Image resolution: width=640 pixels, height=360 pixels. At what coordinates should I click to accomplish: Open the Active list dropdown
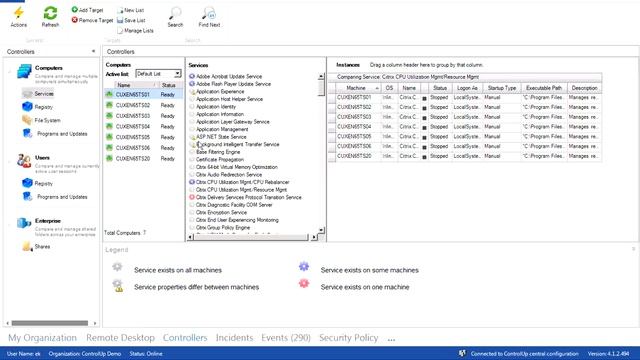[x=177, y=74]
